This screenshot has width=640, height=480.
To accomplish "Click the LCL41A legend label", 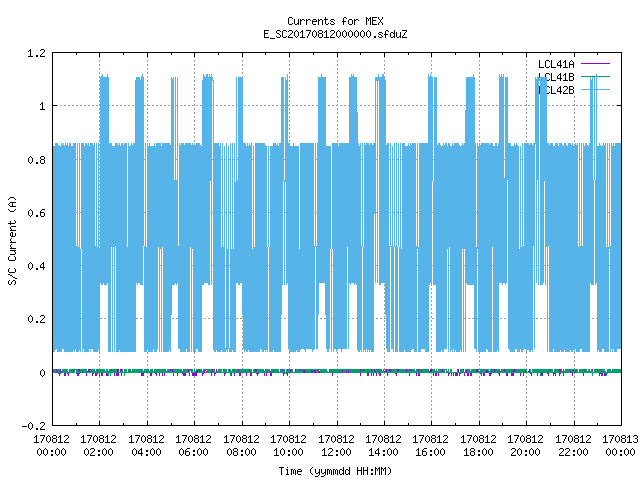I will (x=556, y=64).
